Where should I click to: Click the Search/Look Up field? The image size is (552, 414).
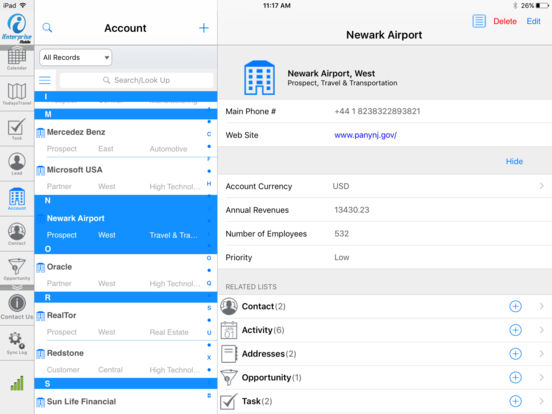(x=137, y=80)
